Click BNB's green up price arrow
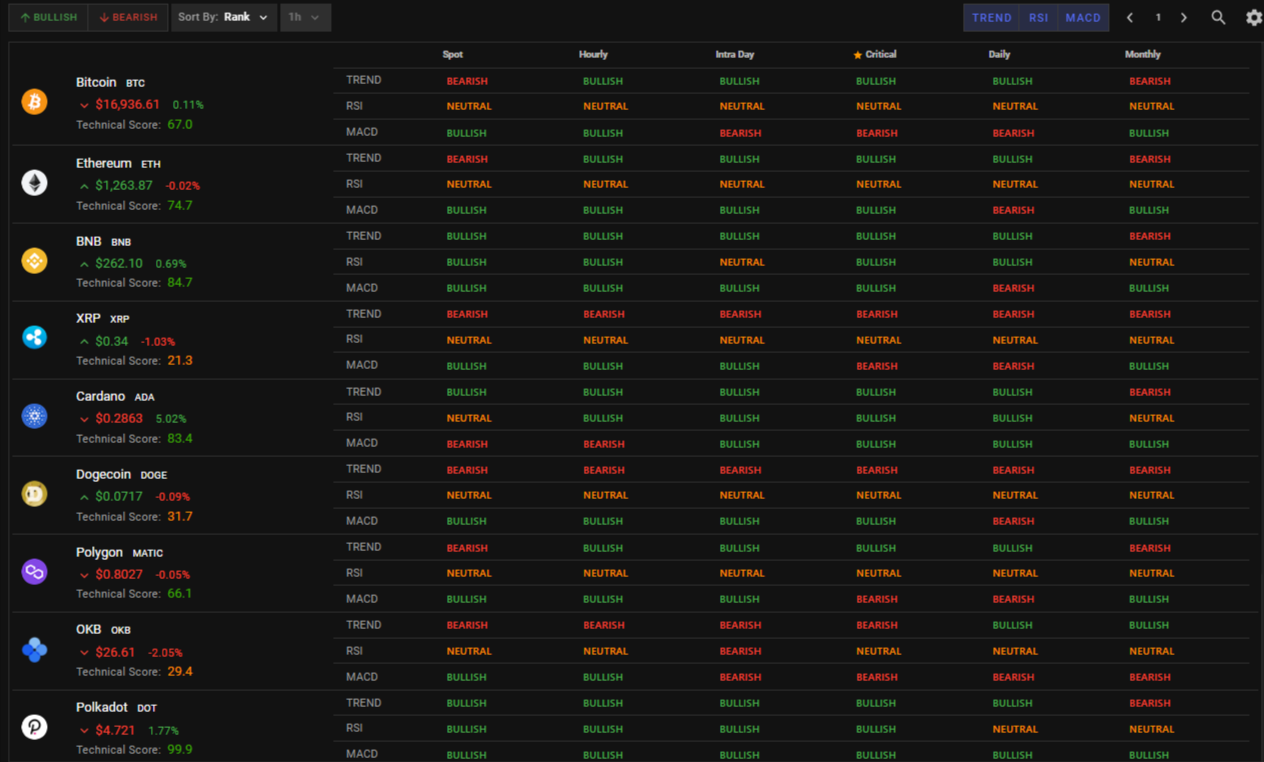 [84, 264]
